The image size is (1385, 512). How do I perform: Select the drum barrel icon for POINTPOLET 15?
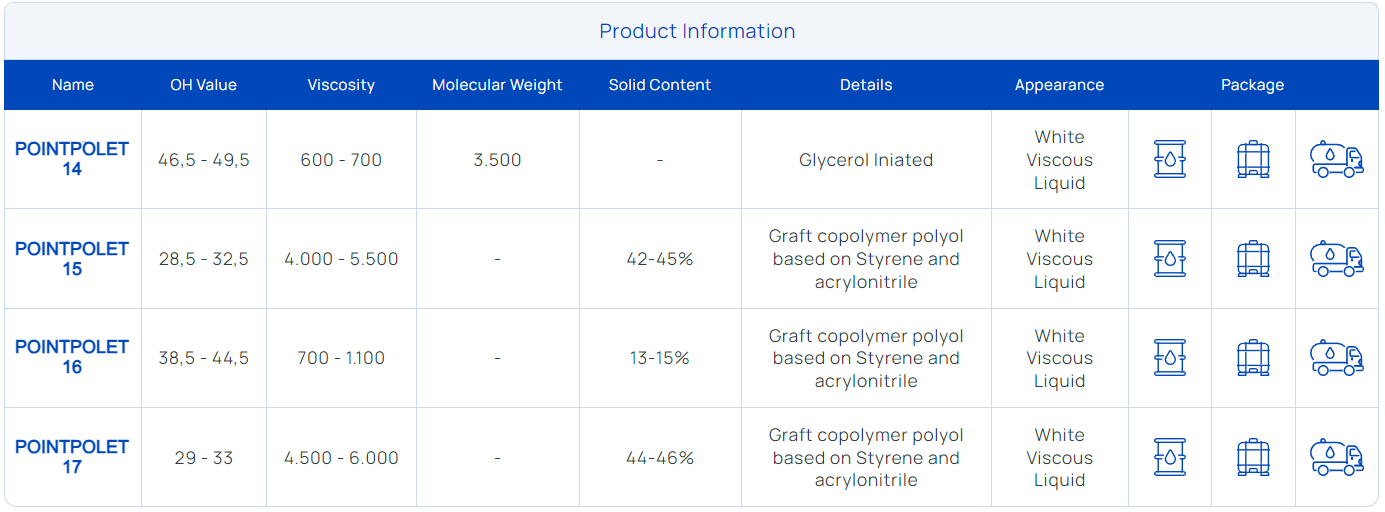pyautogui.click(x=1169, y=258)
